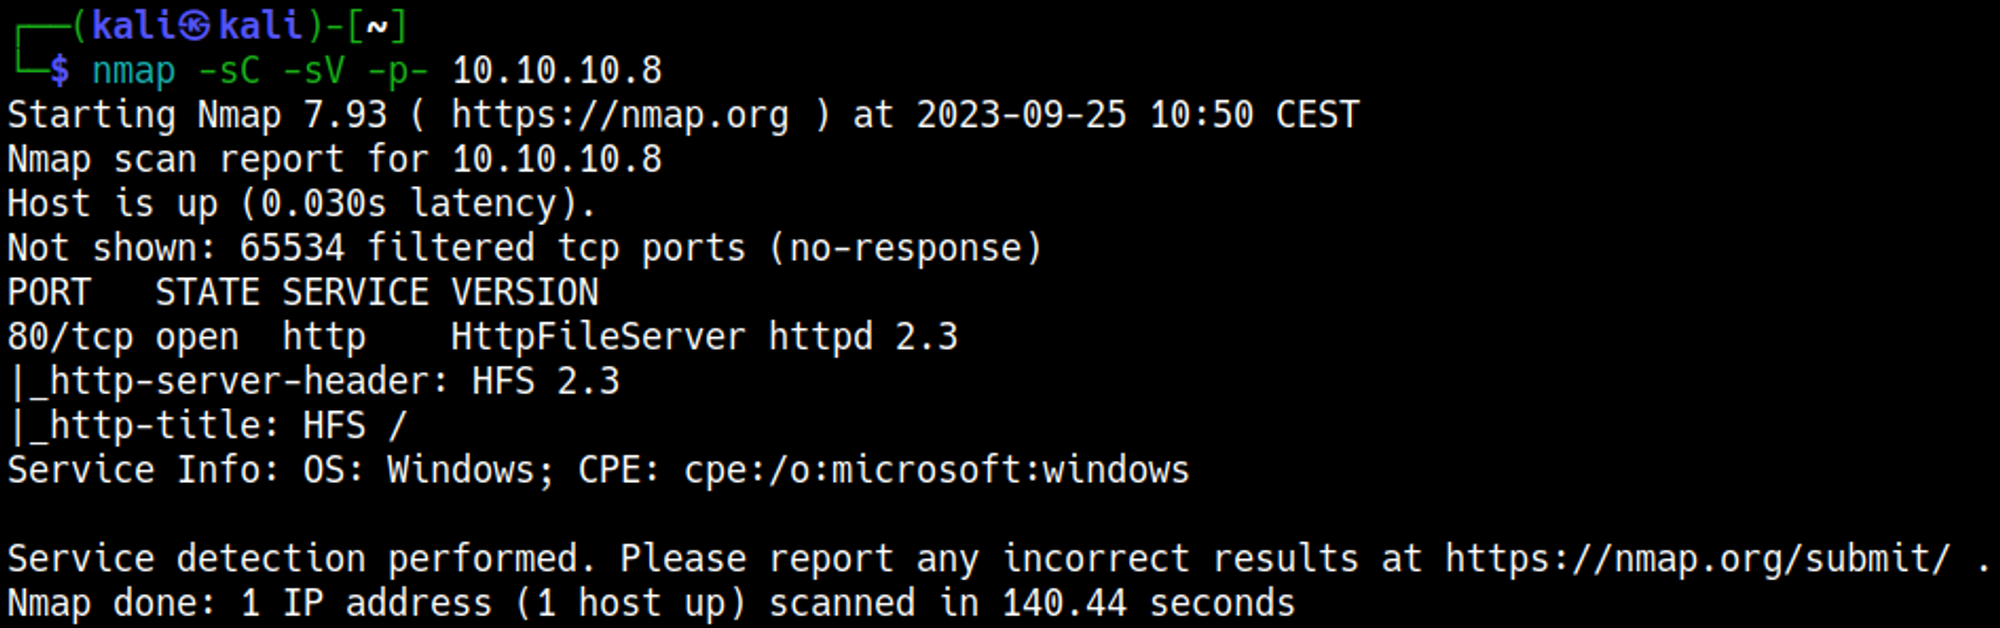Click the -p- flag in the command
The width and height of the screenshot is (2000, 628).
click(x=398, y=70)
